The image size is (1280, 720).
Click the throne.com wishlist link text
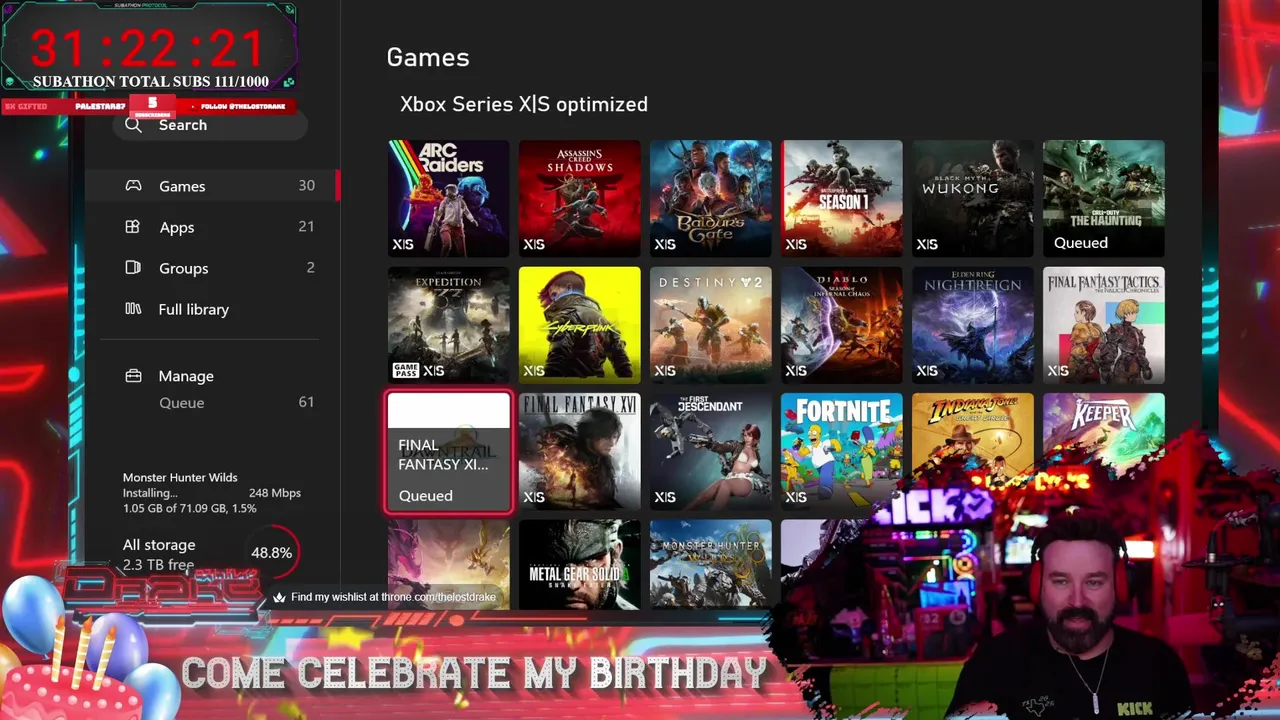click(x=393, y=597)
